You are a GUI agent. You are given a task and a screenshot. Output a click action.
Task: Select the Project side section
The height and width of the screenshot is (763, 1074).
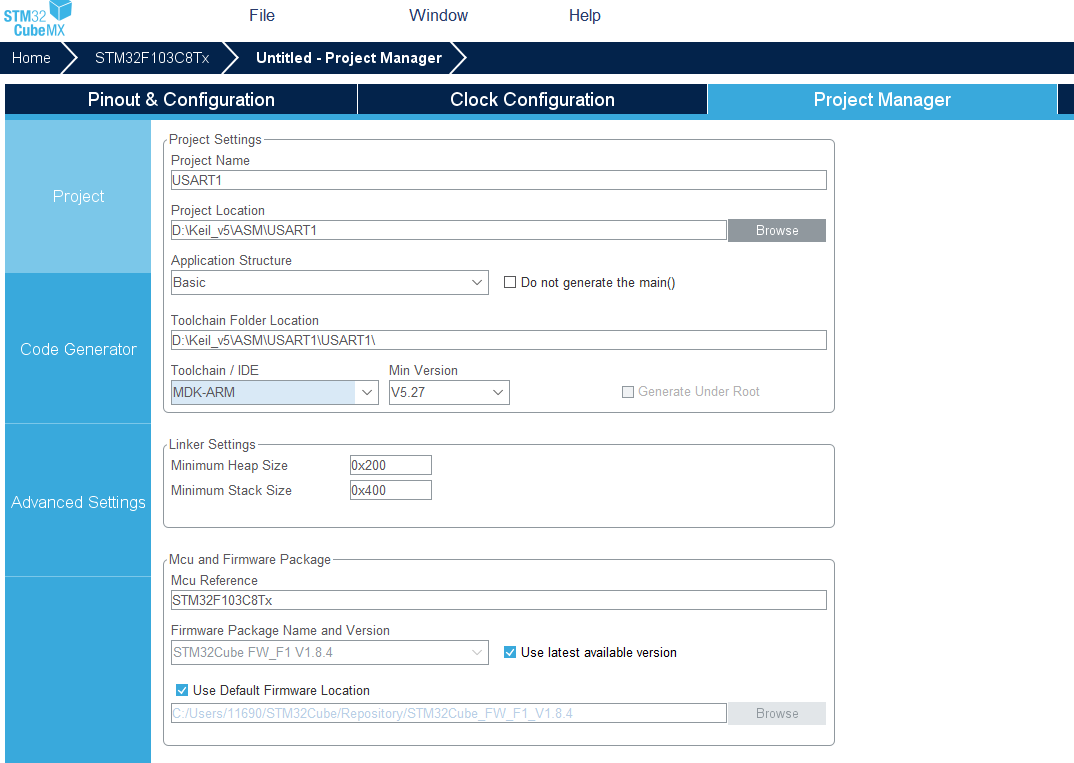tap(78, 197)
